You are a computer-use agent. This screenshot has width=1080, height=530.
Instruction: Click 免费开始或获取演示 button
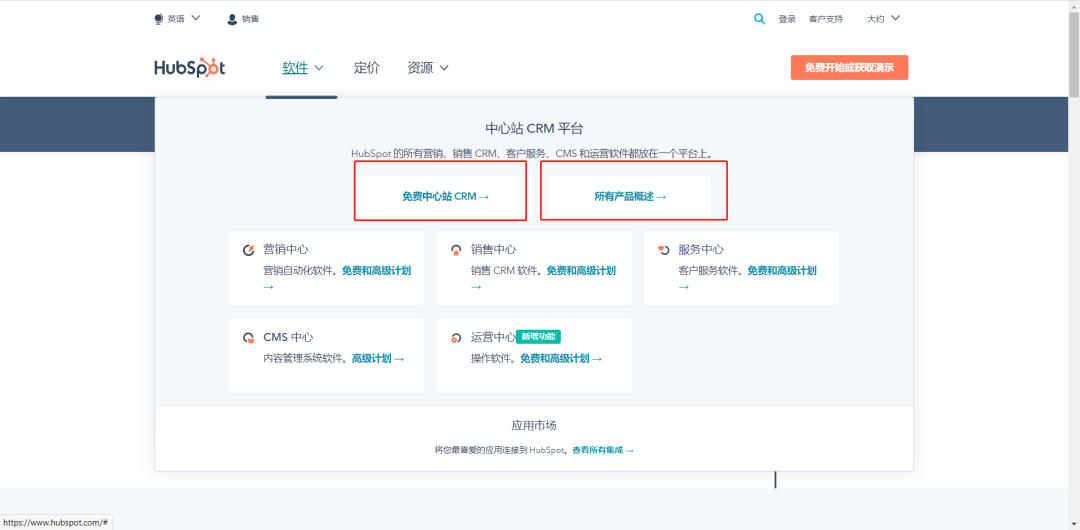(849, 68)
